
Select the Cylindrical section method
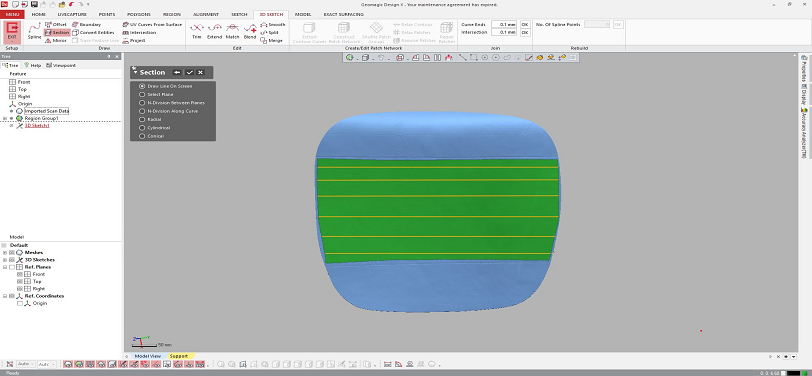click(154, 127)
